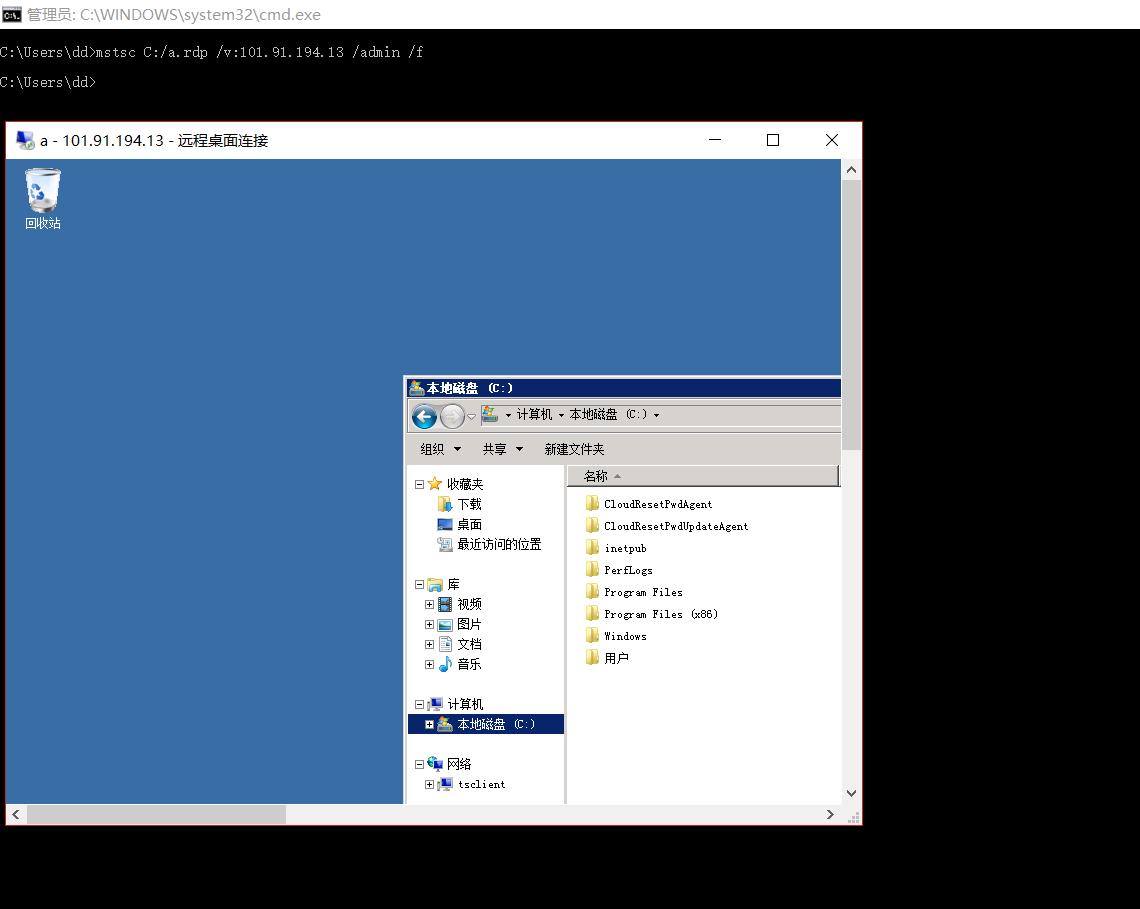The image size is (1140, 909).
Task: Expand the 视频 library tree node
Action: coord(429,603)
